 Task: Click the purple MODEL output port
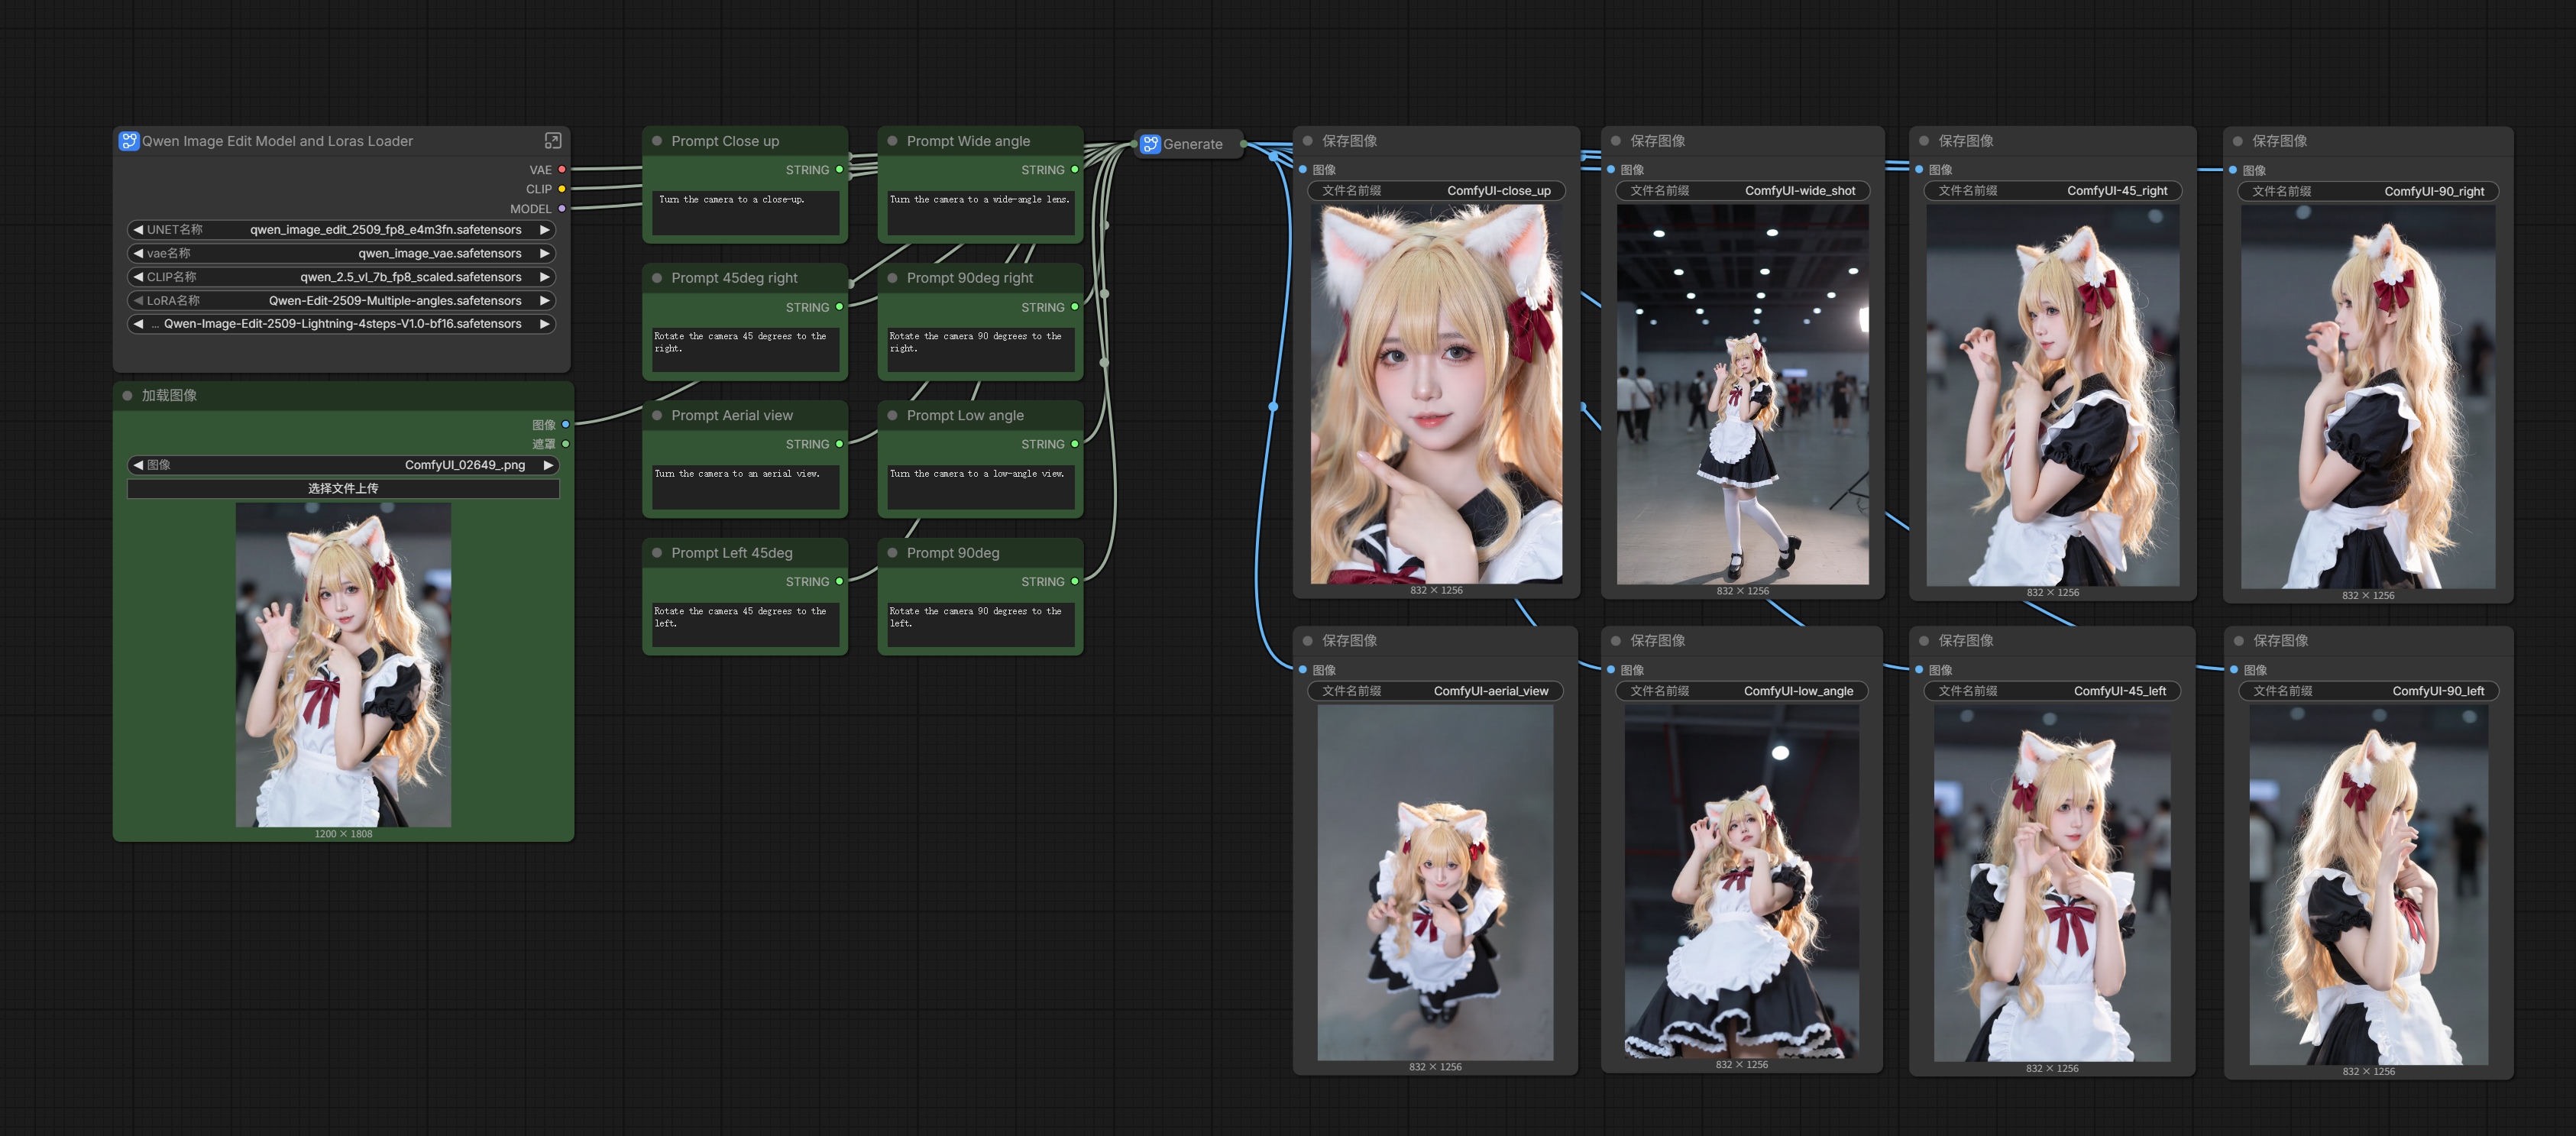[562, 209]
